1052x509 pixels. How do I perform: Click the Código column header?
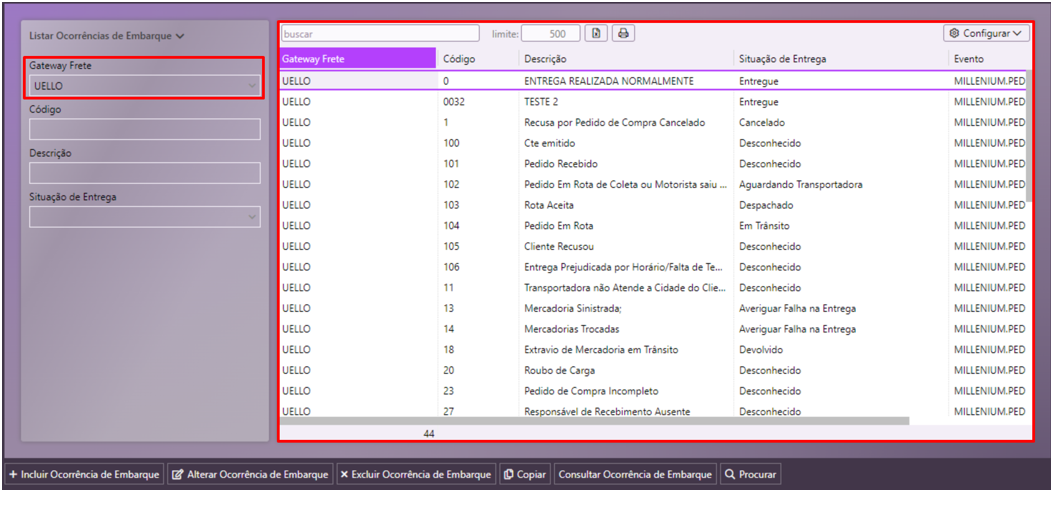point(477,59)
